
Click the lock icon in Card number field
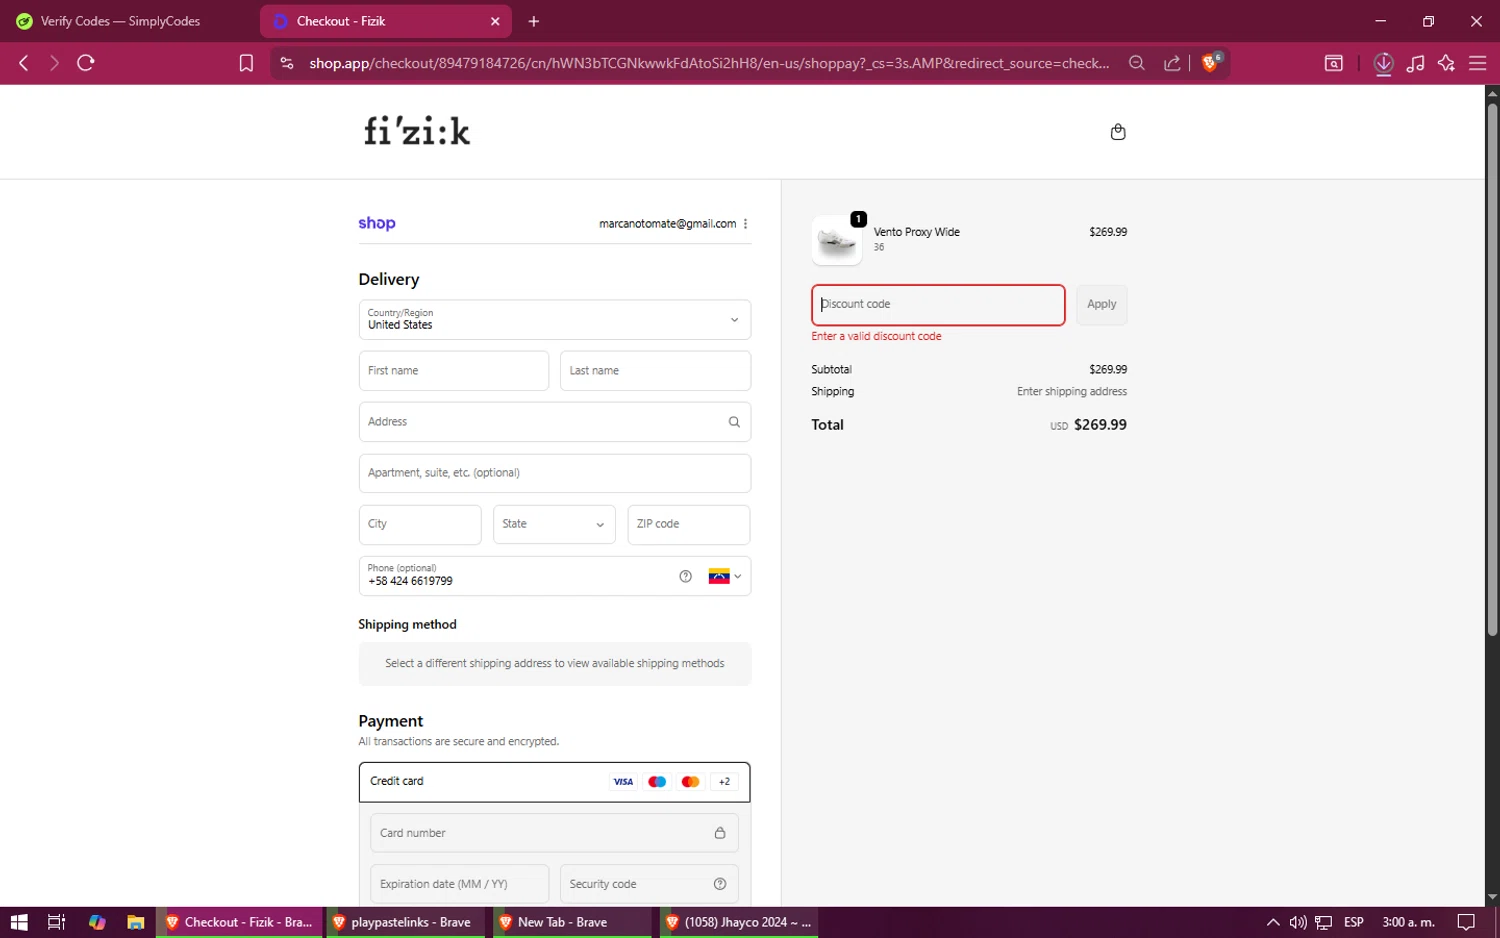tap(720, 833)
